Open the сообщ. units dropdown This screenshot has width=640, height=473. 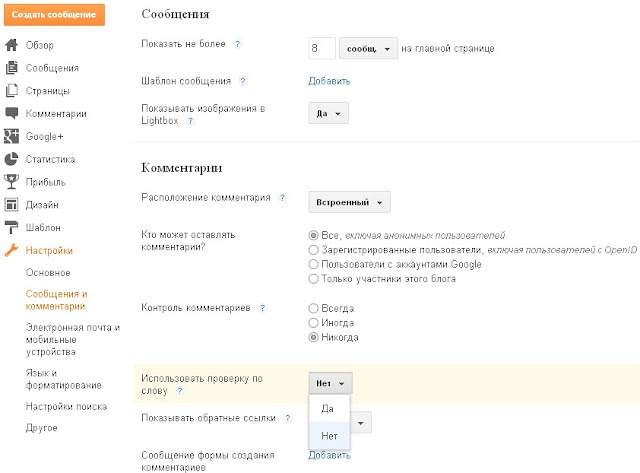(369, 49)
